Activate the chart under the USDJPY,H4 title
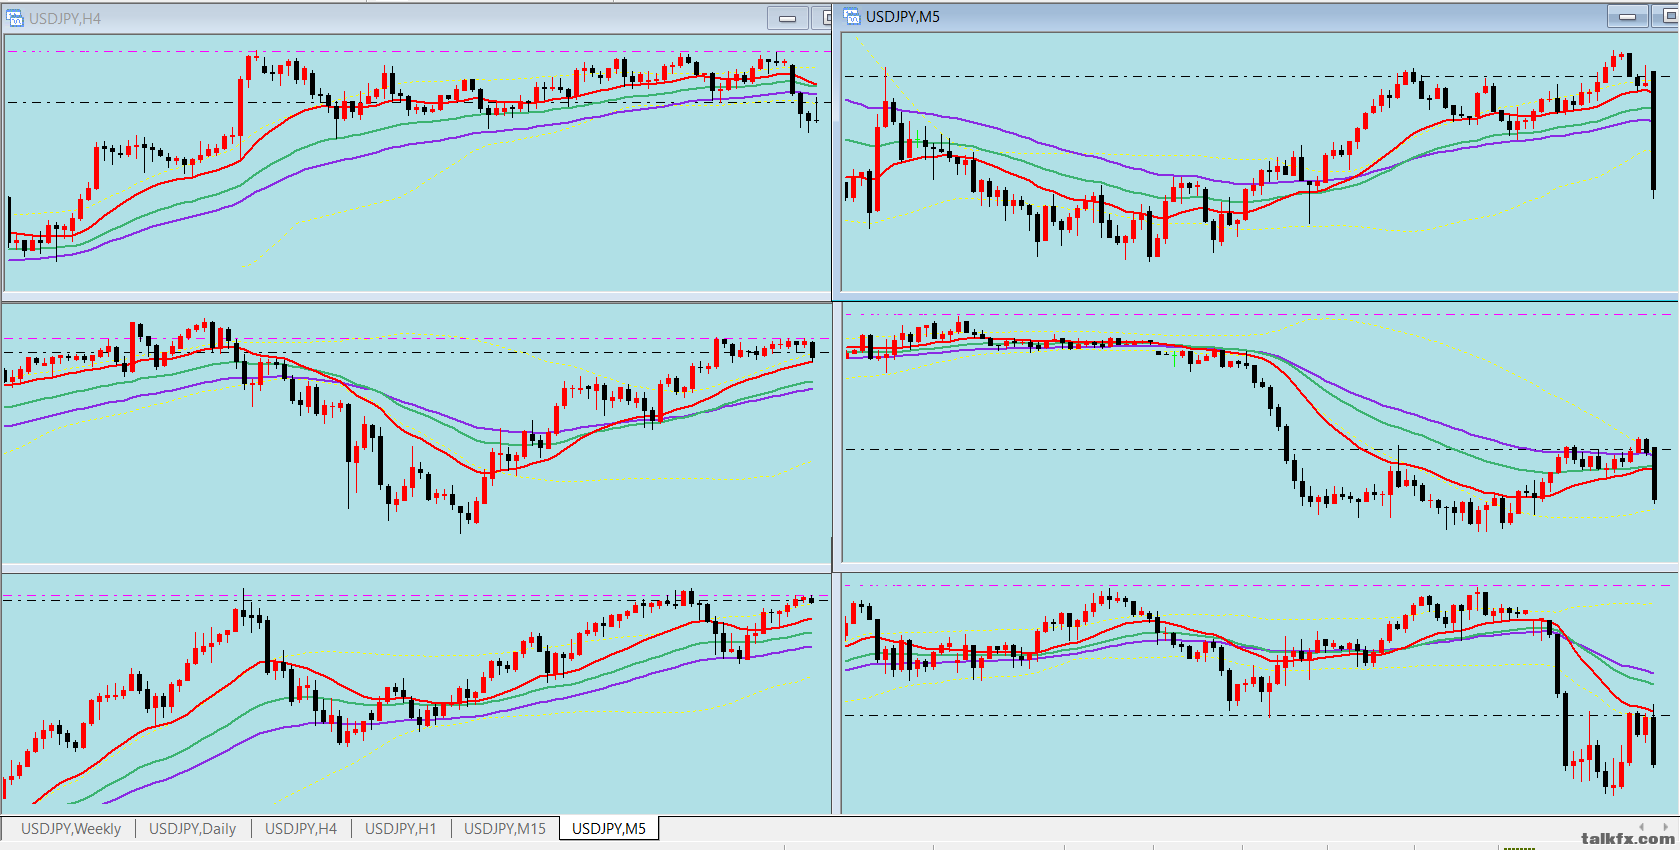Image resolution: width=1680 pixels, height=850 pixels. [418, 163]
